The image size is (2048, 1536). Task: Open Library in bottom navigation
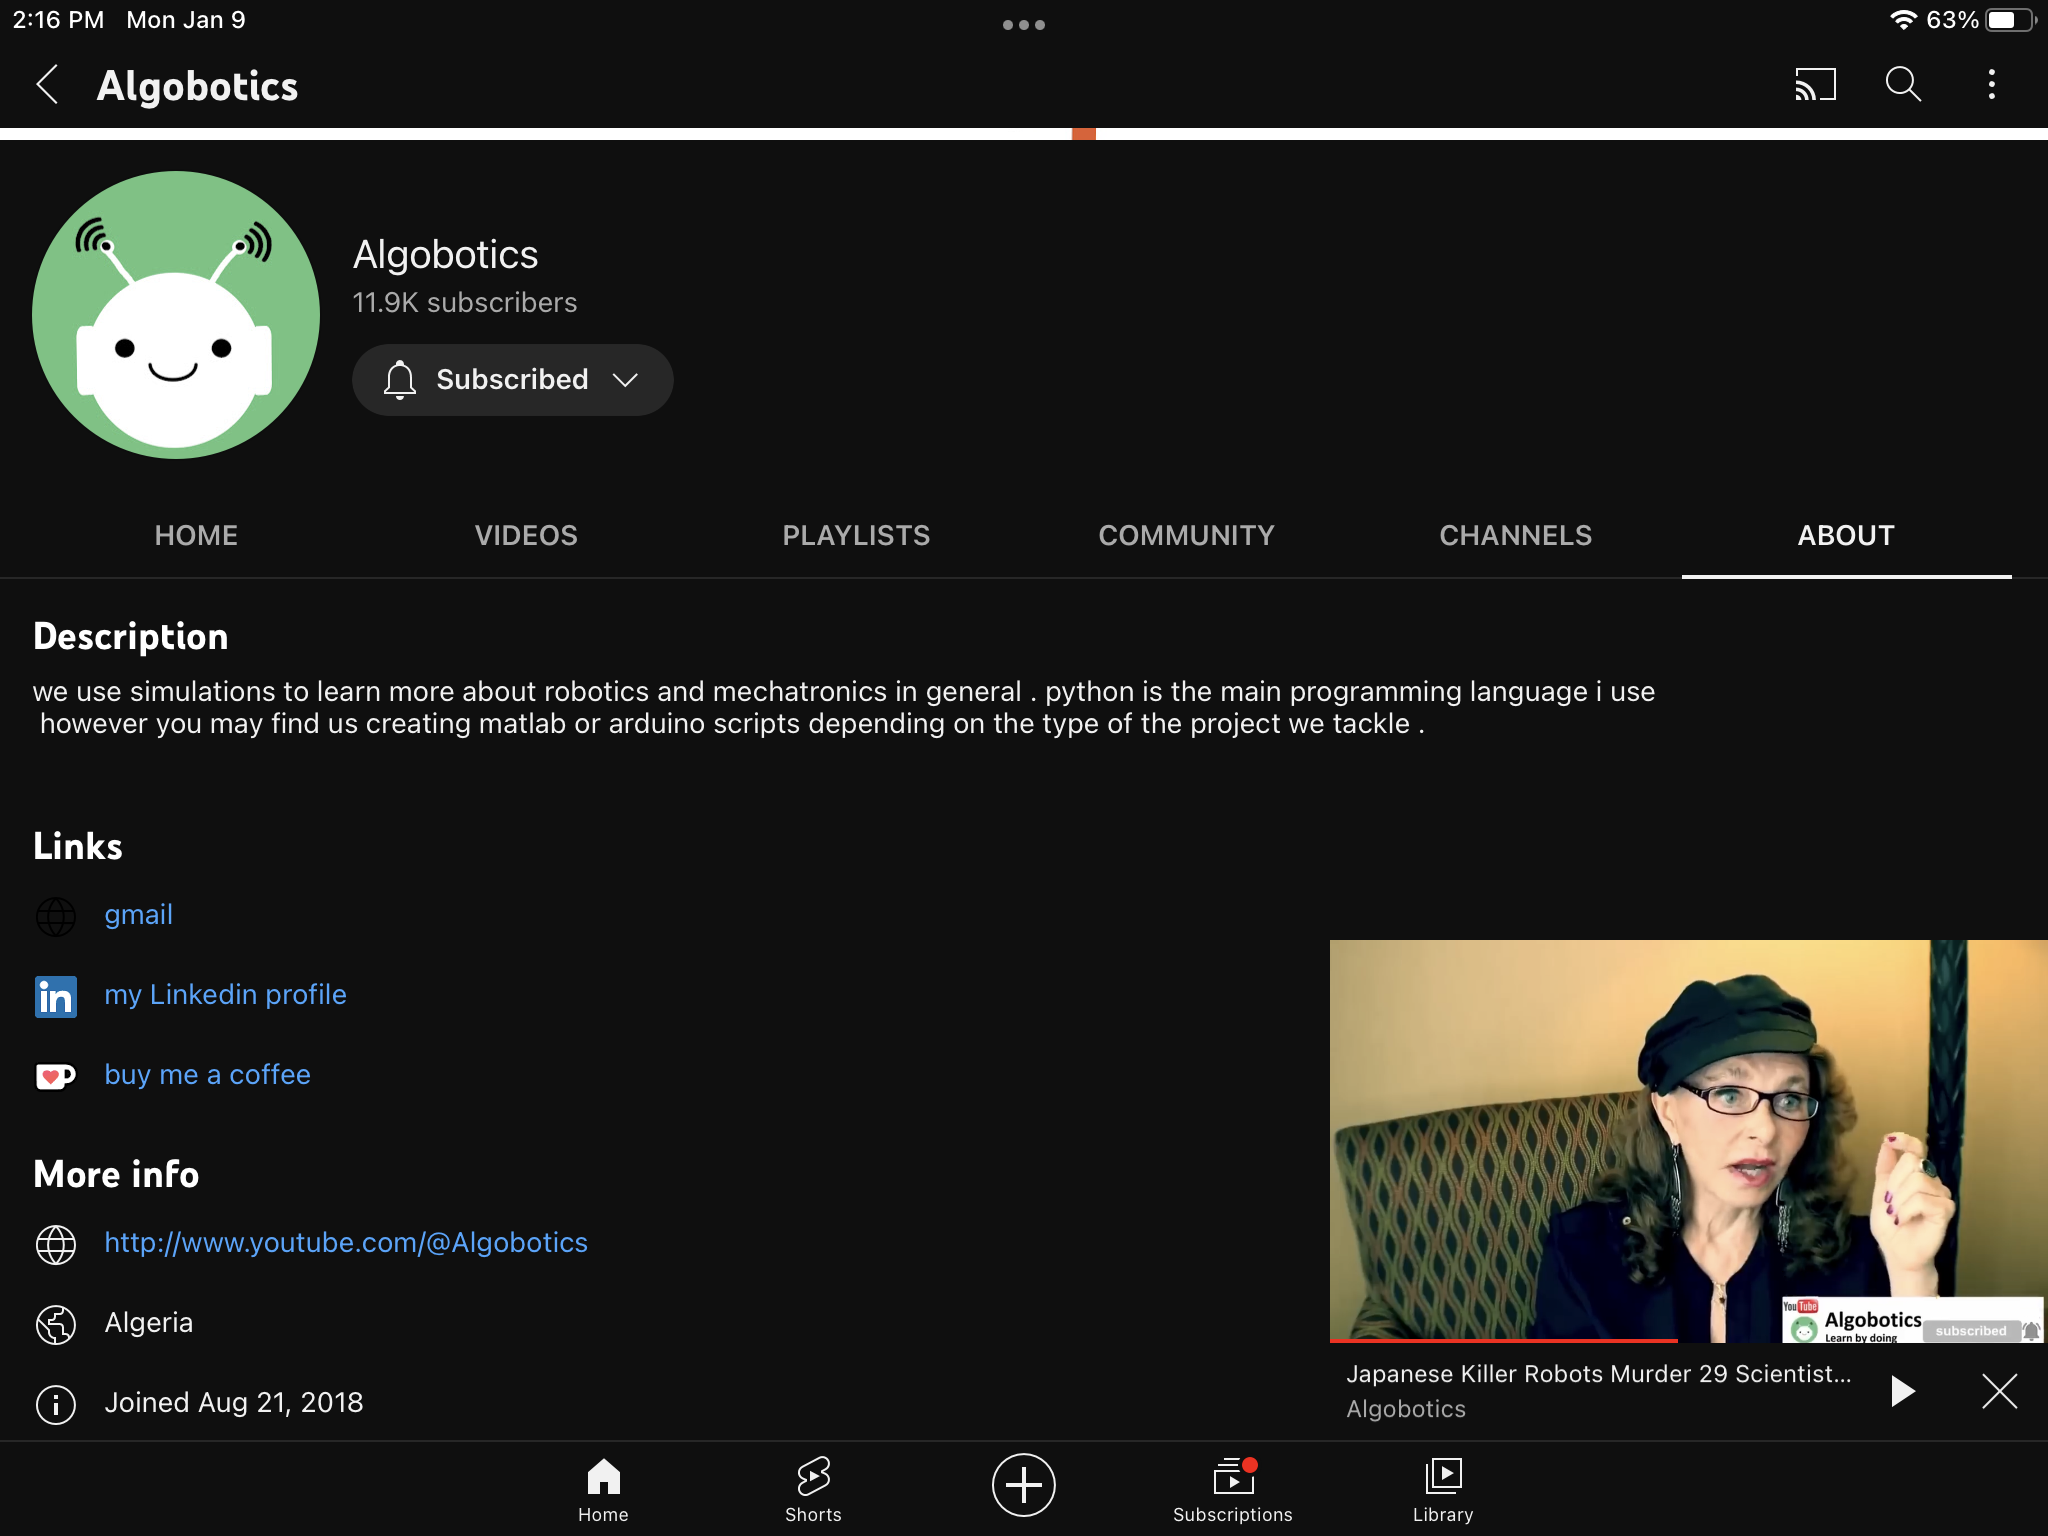coord(1443,1490)
